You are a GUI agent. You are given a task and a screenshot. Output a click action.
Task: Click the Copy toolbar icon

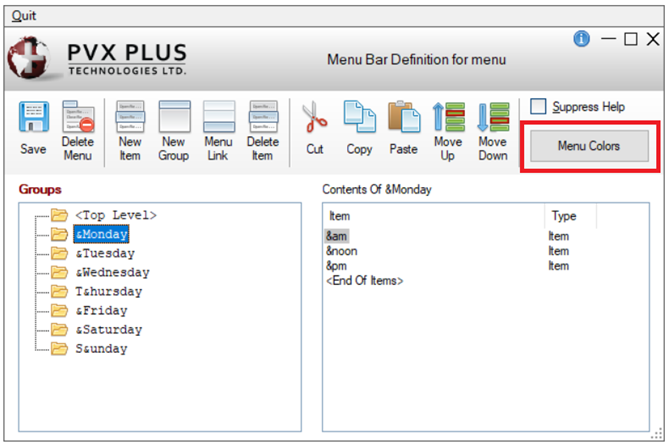[359, 119]
